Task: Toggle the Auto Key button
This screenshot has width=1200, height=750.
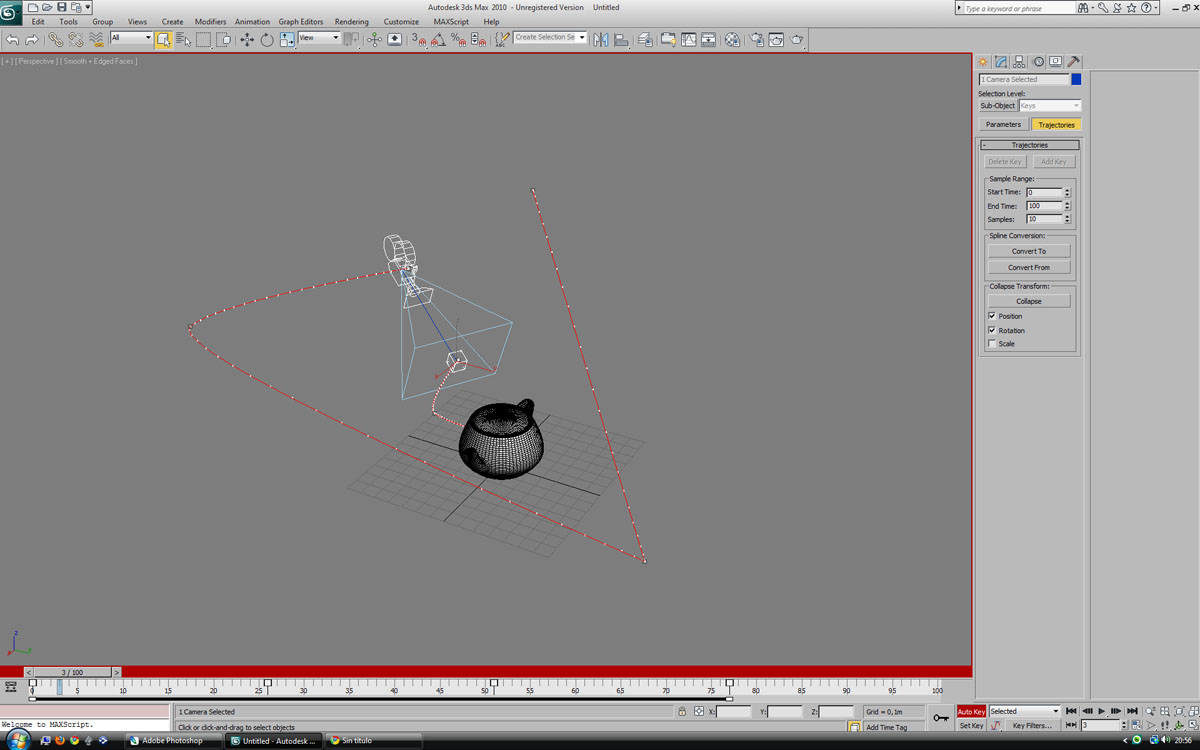Action: pos(971,711)
